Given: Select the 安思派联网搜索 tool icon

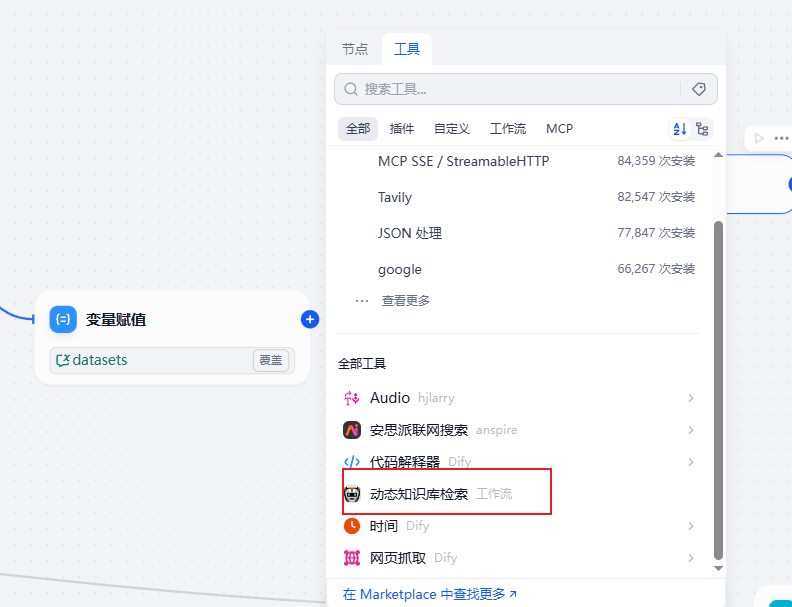Looking at the screenshot, I should click(352, 430).
